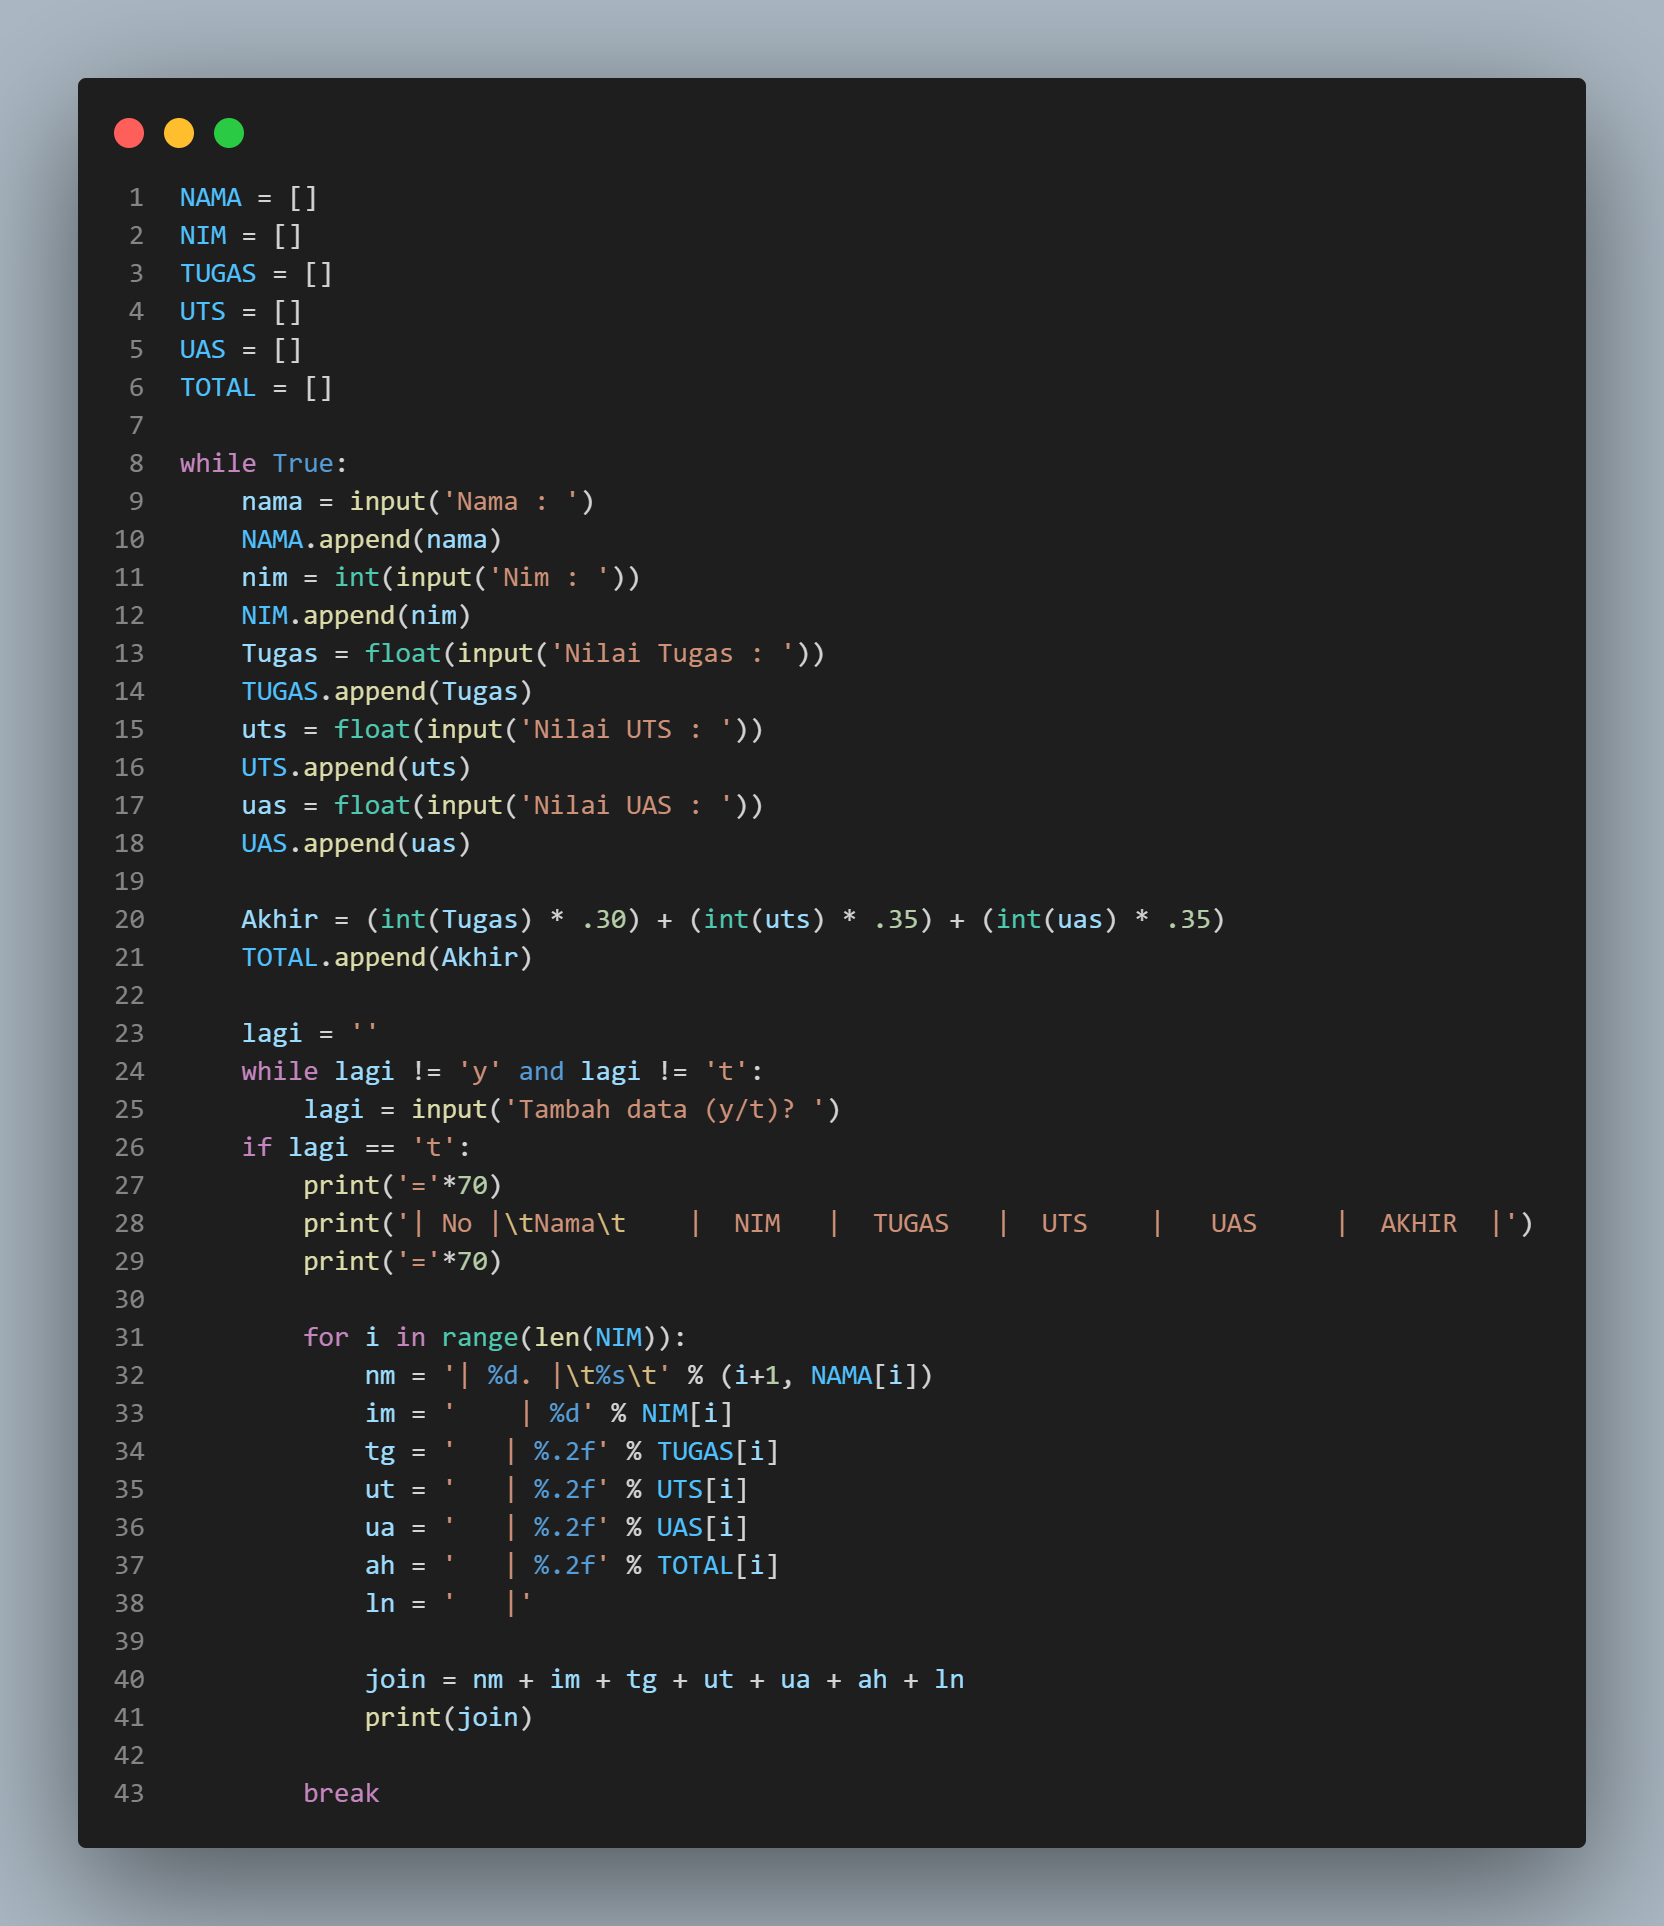This screenshot has height=1926, width=1664.
Task: Click 'TUGAS = []' on line 3
Action: pyautogui.click(x=256, y=274)
